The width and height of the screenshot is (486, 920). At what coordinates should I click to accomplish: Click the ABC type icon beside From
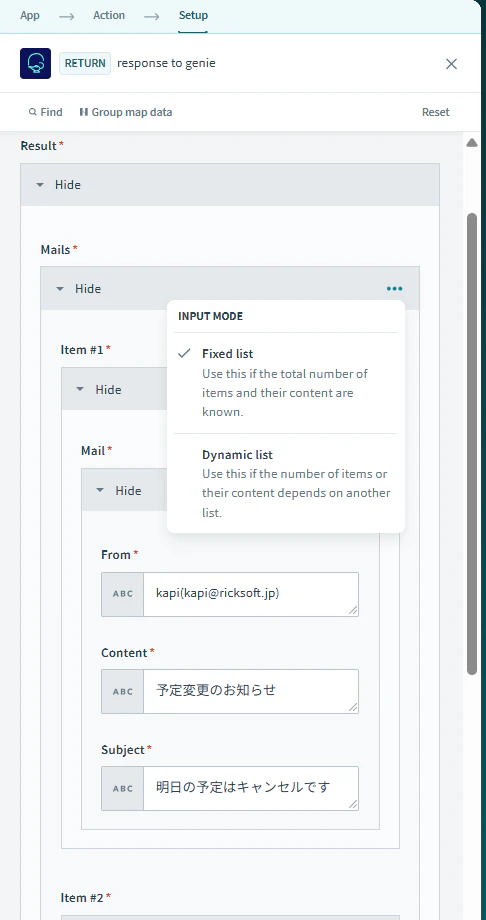tap(123, 594)
